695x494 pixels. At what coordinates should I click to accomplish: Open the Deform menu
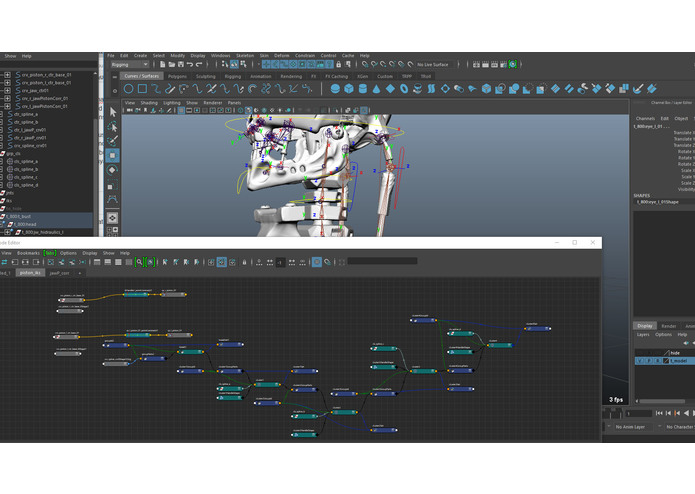coord(281,56)
